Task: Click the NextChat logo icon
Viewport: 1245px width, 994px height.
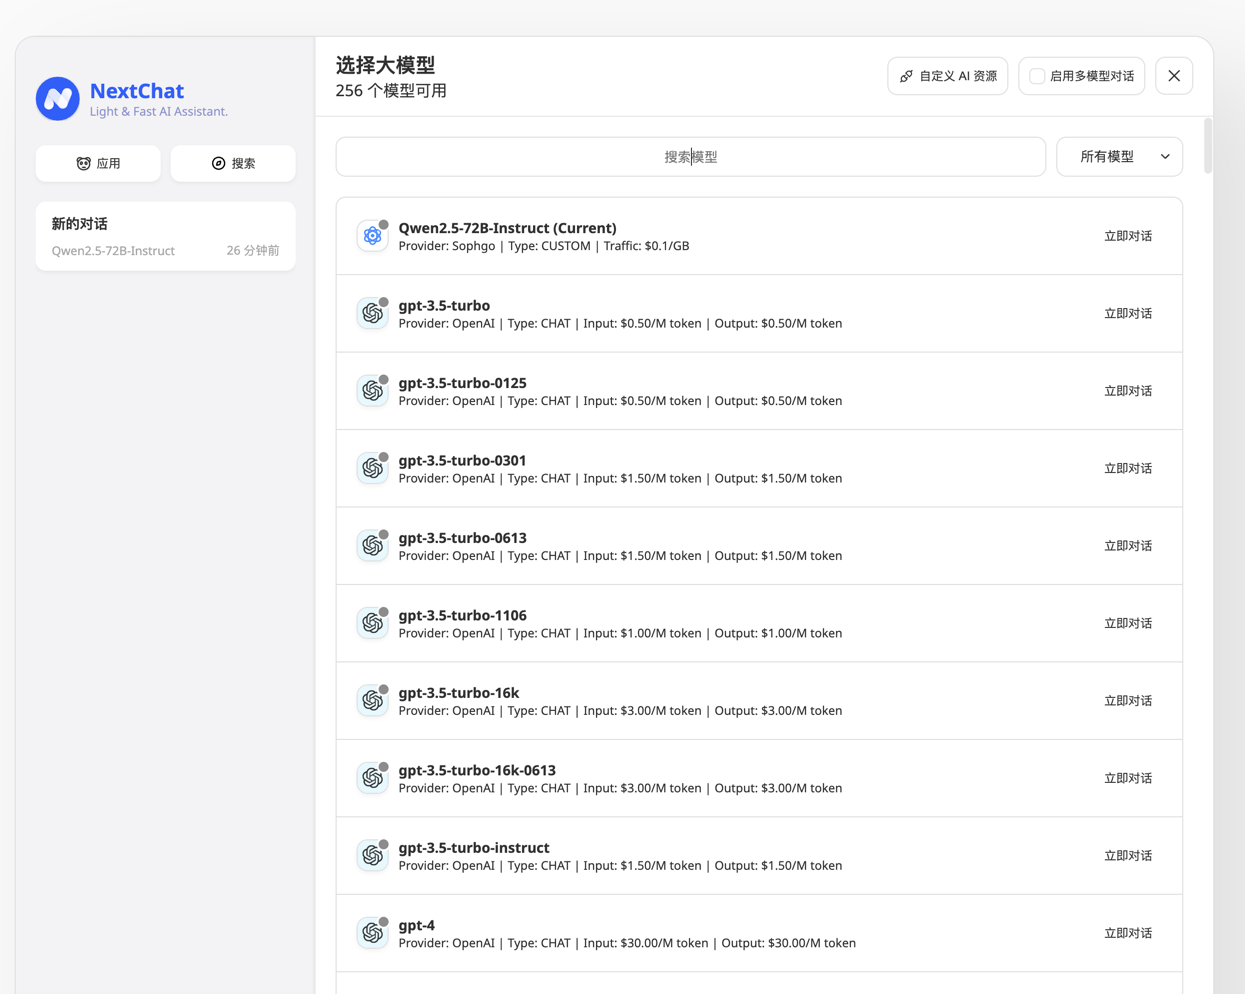Action: coord(58,99)
